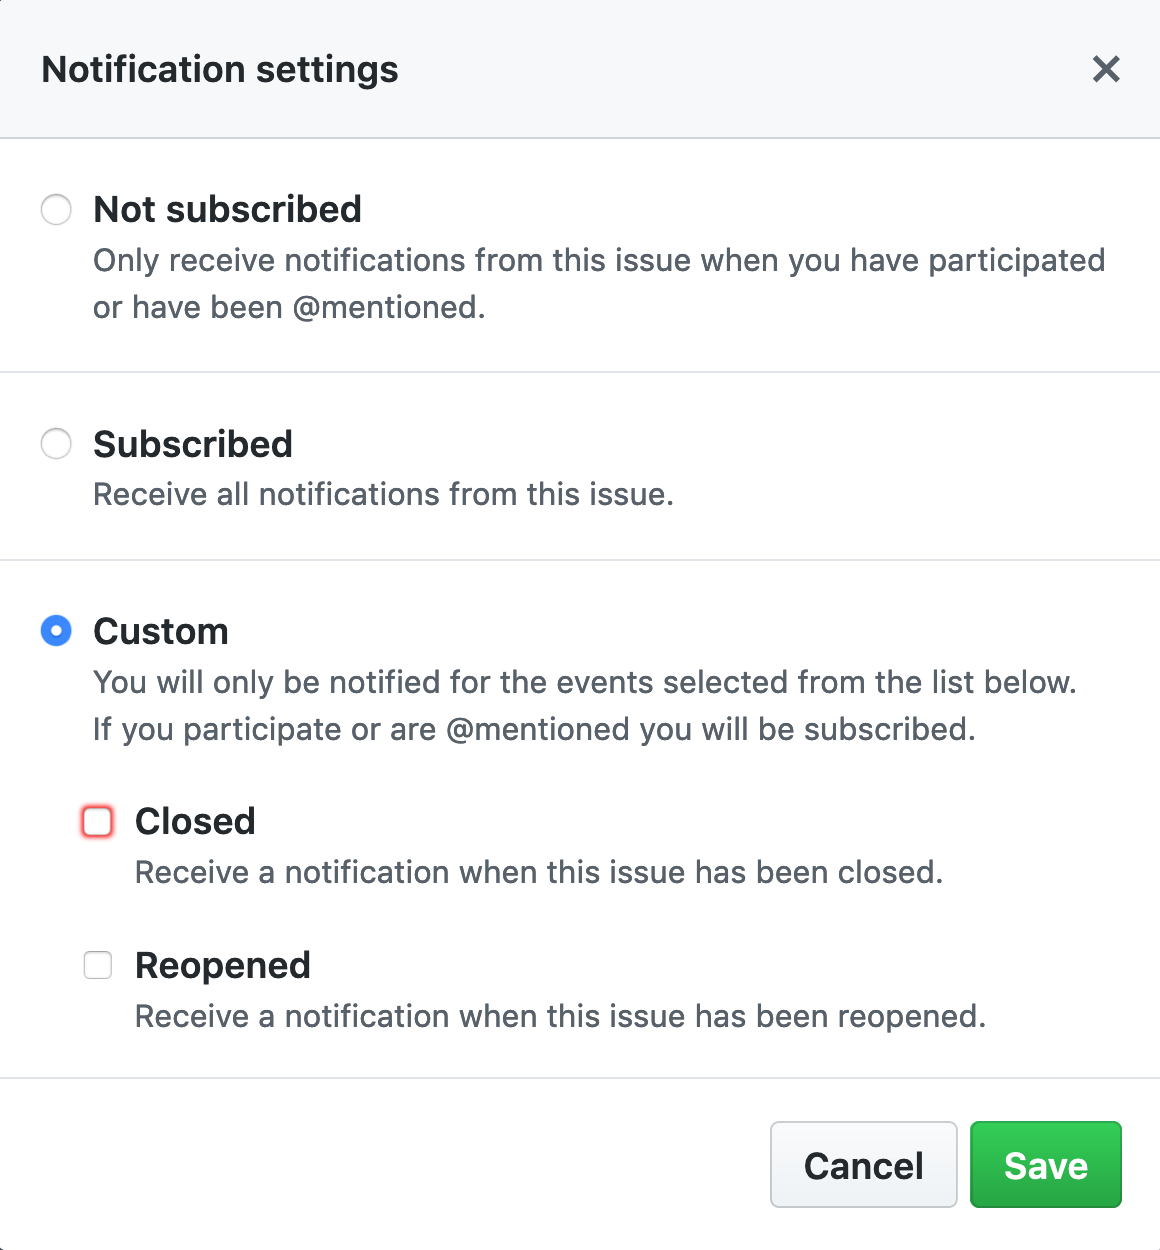Click the "or have been @mentioned" text line
The image size is (1160, 1250).
tap(289, 307)
